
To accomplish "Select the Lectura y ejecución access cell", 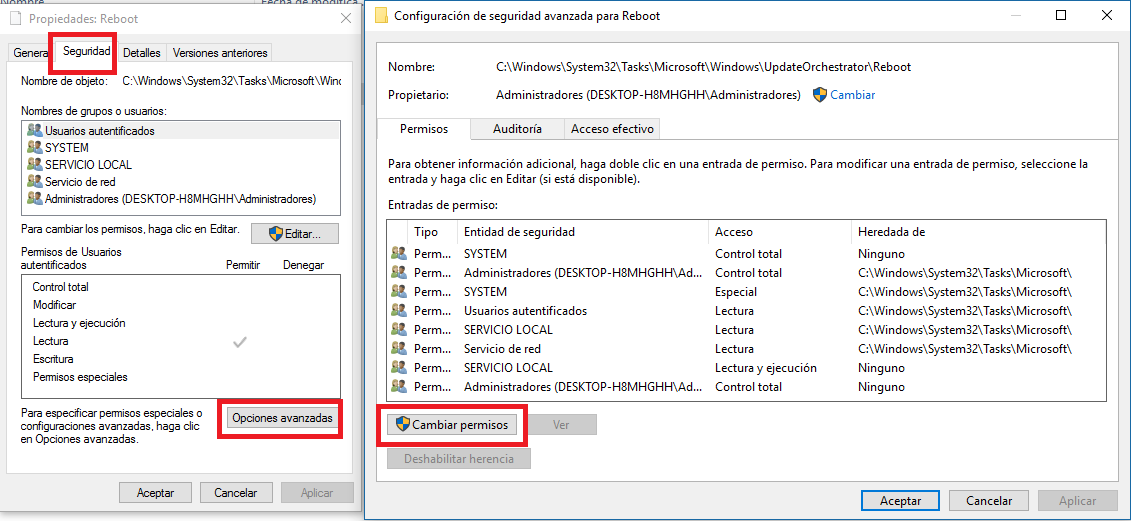I will (x=766, y=368).
